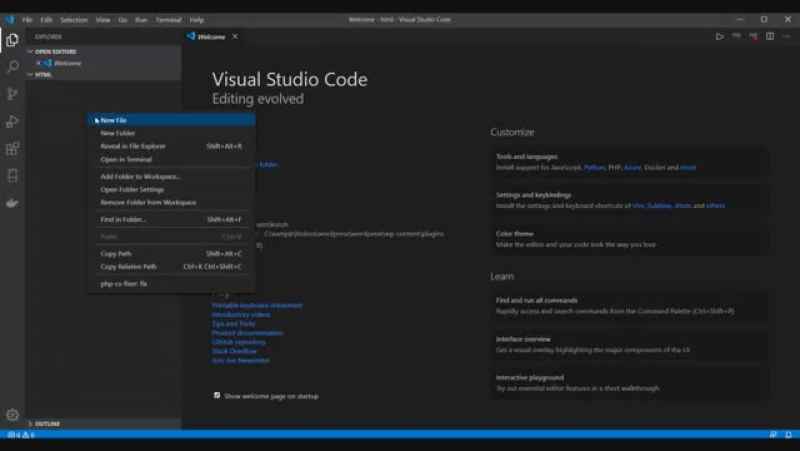Open the Docker whale icon view
The height and width of the screenshot is (451, 800).
pos(12,203)
